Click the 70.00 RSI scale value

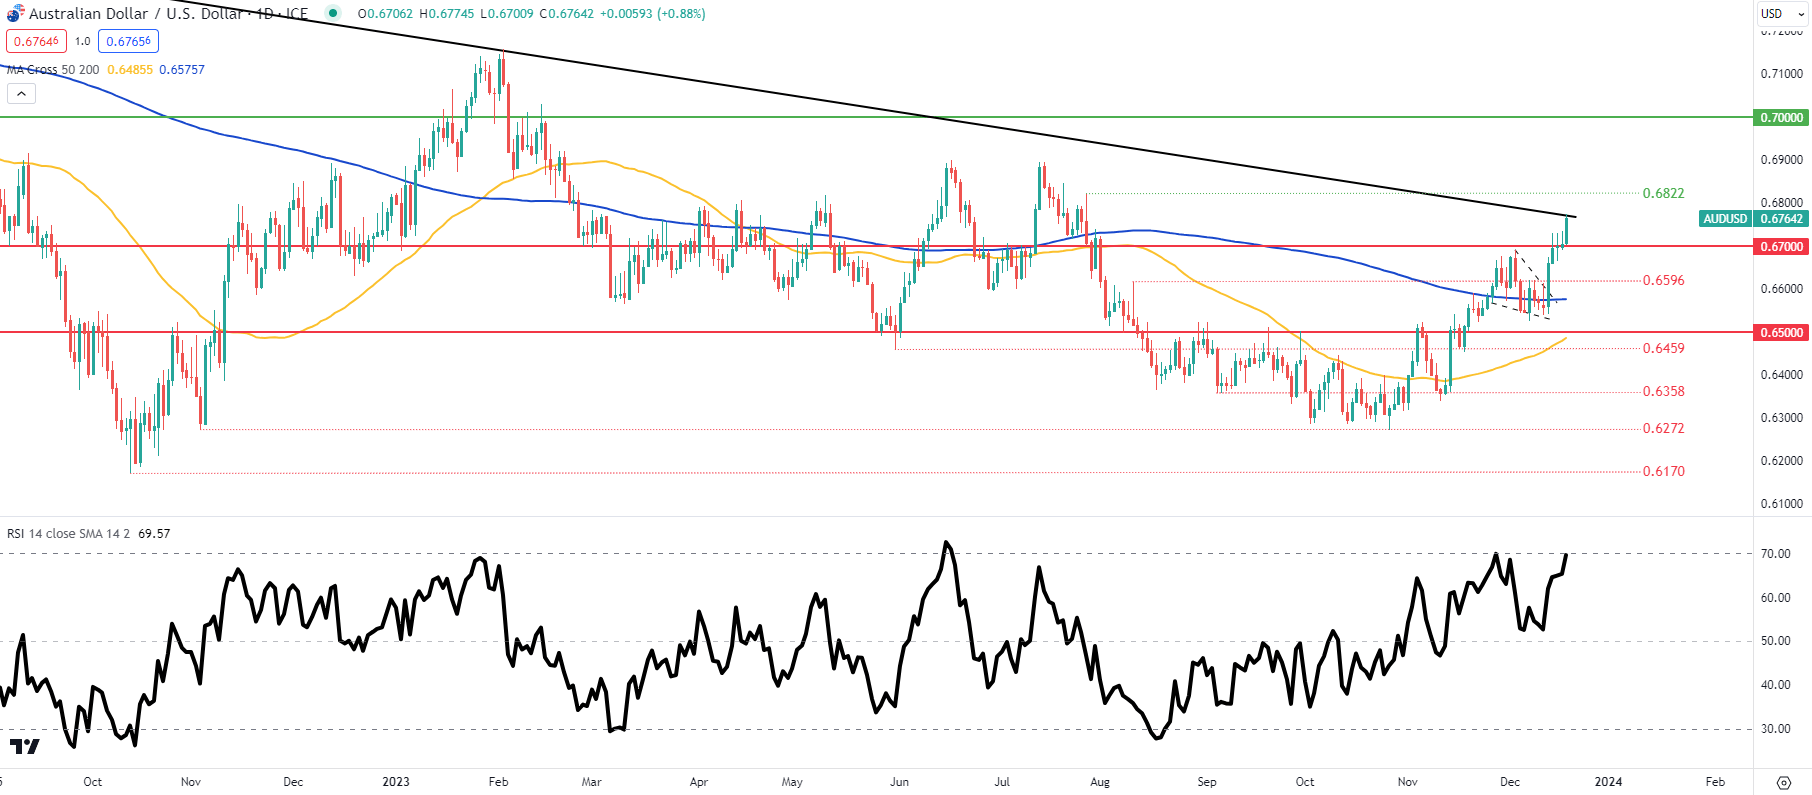[1775, 554]
